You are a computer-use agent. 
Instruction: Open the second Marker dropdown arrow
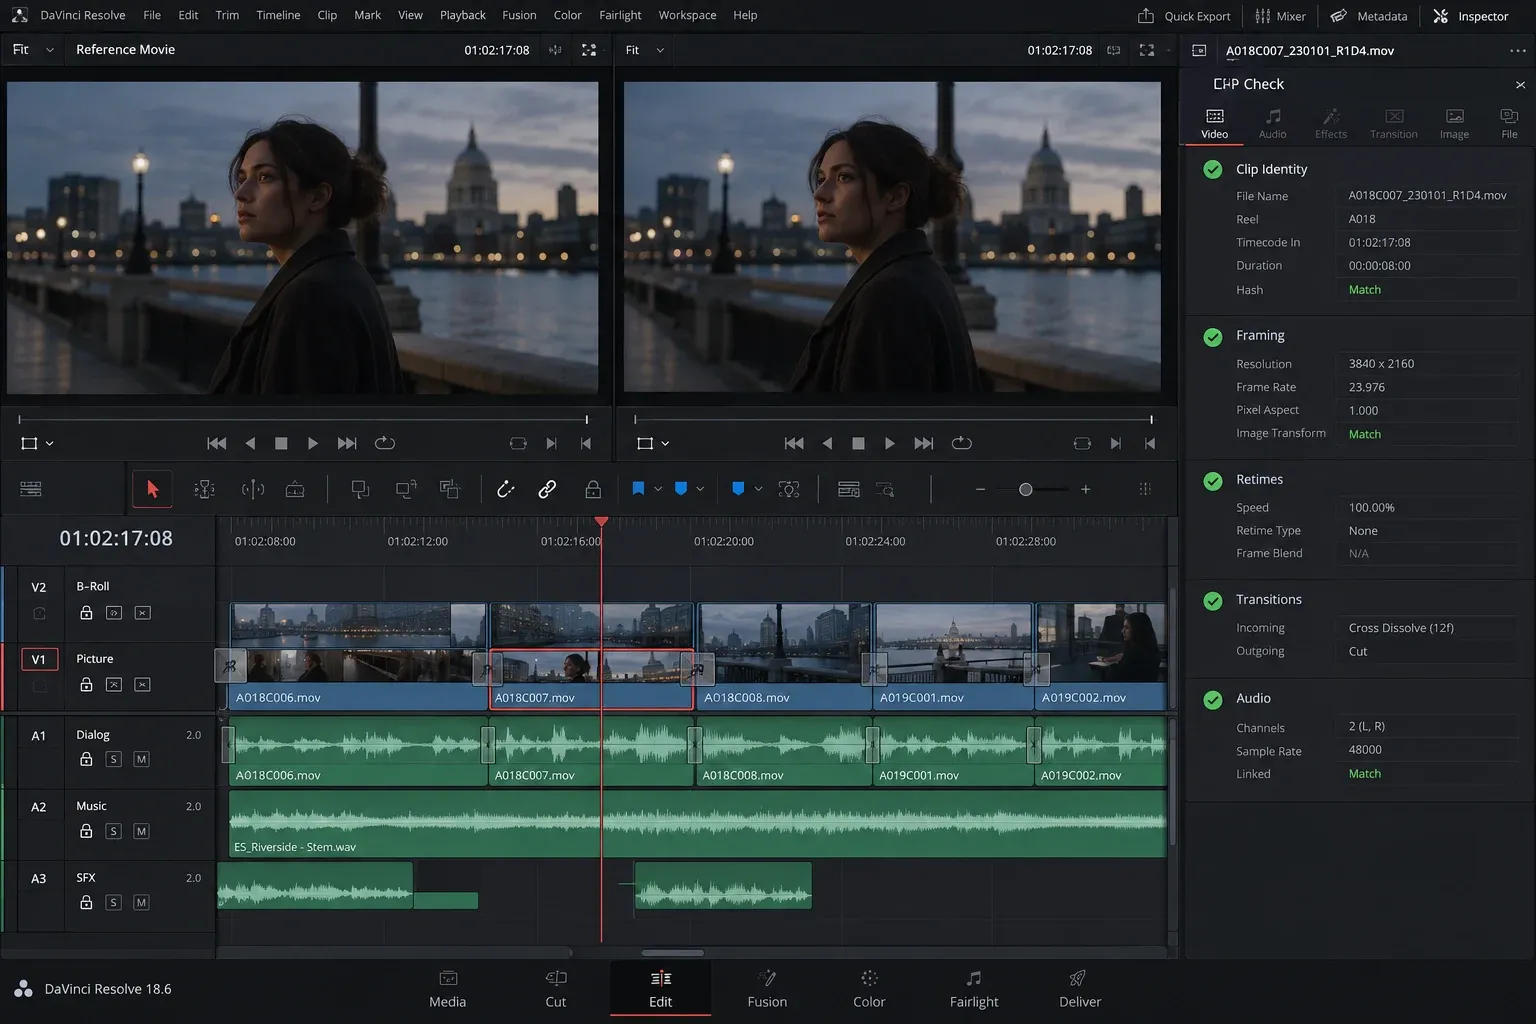coord(758,489)
